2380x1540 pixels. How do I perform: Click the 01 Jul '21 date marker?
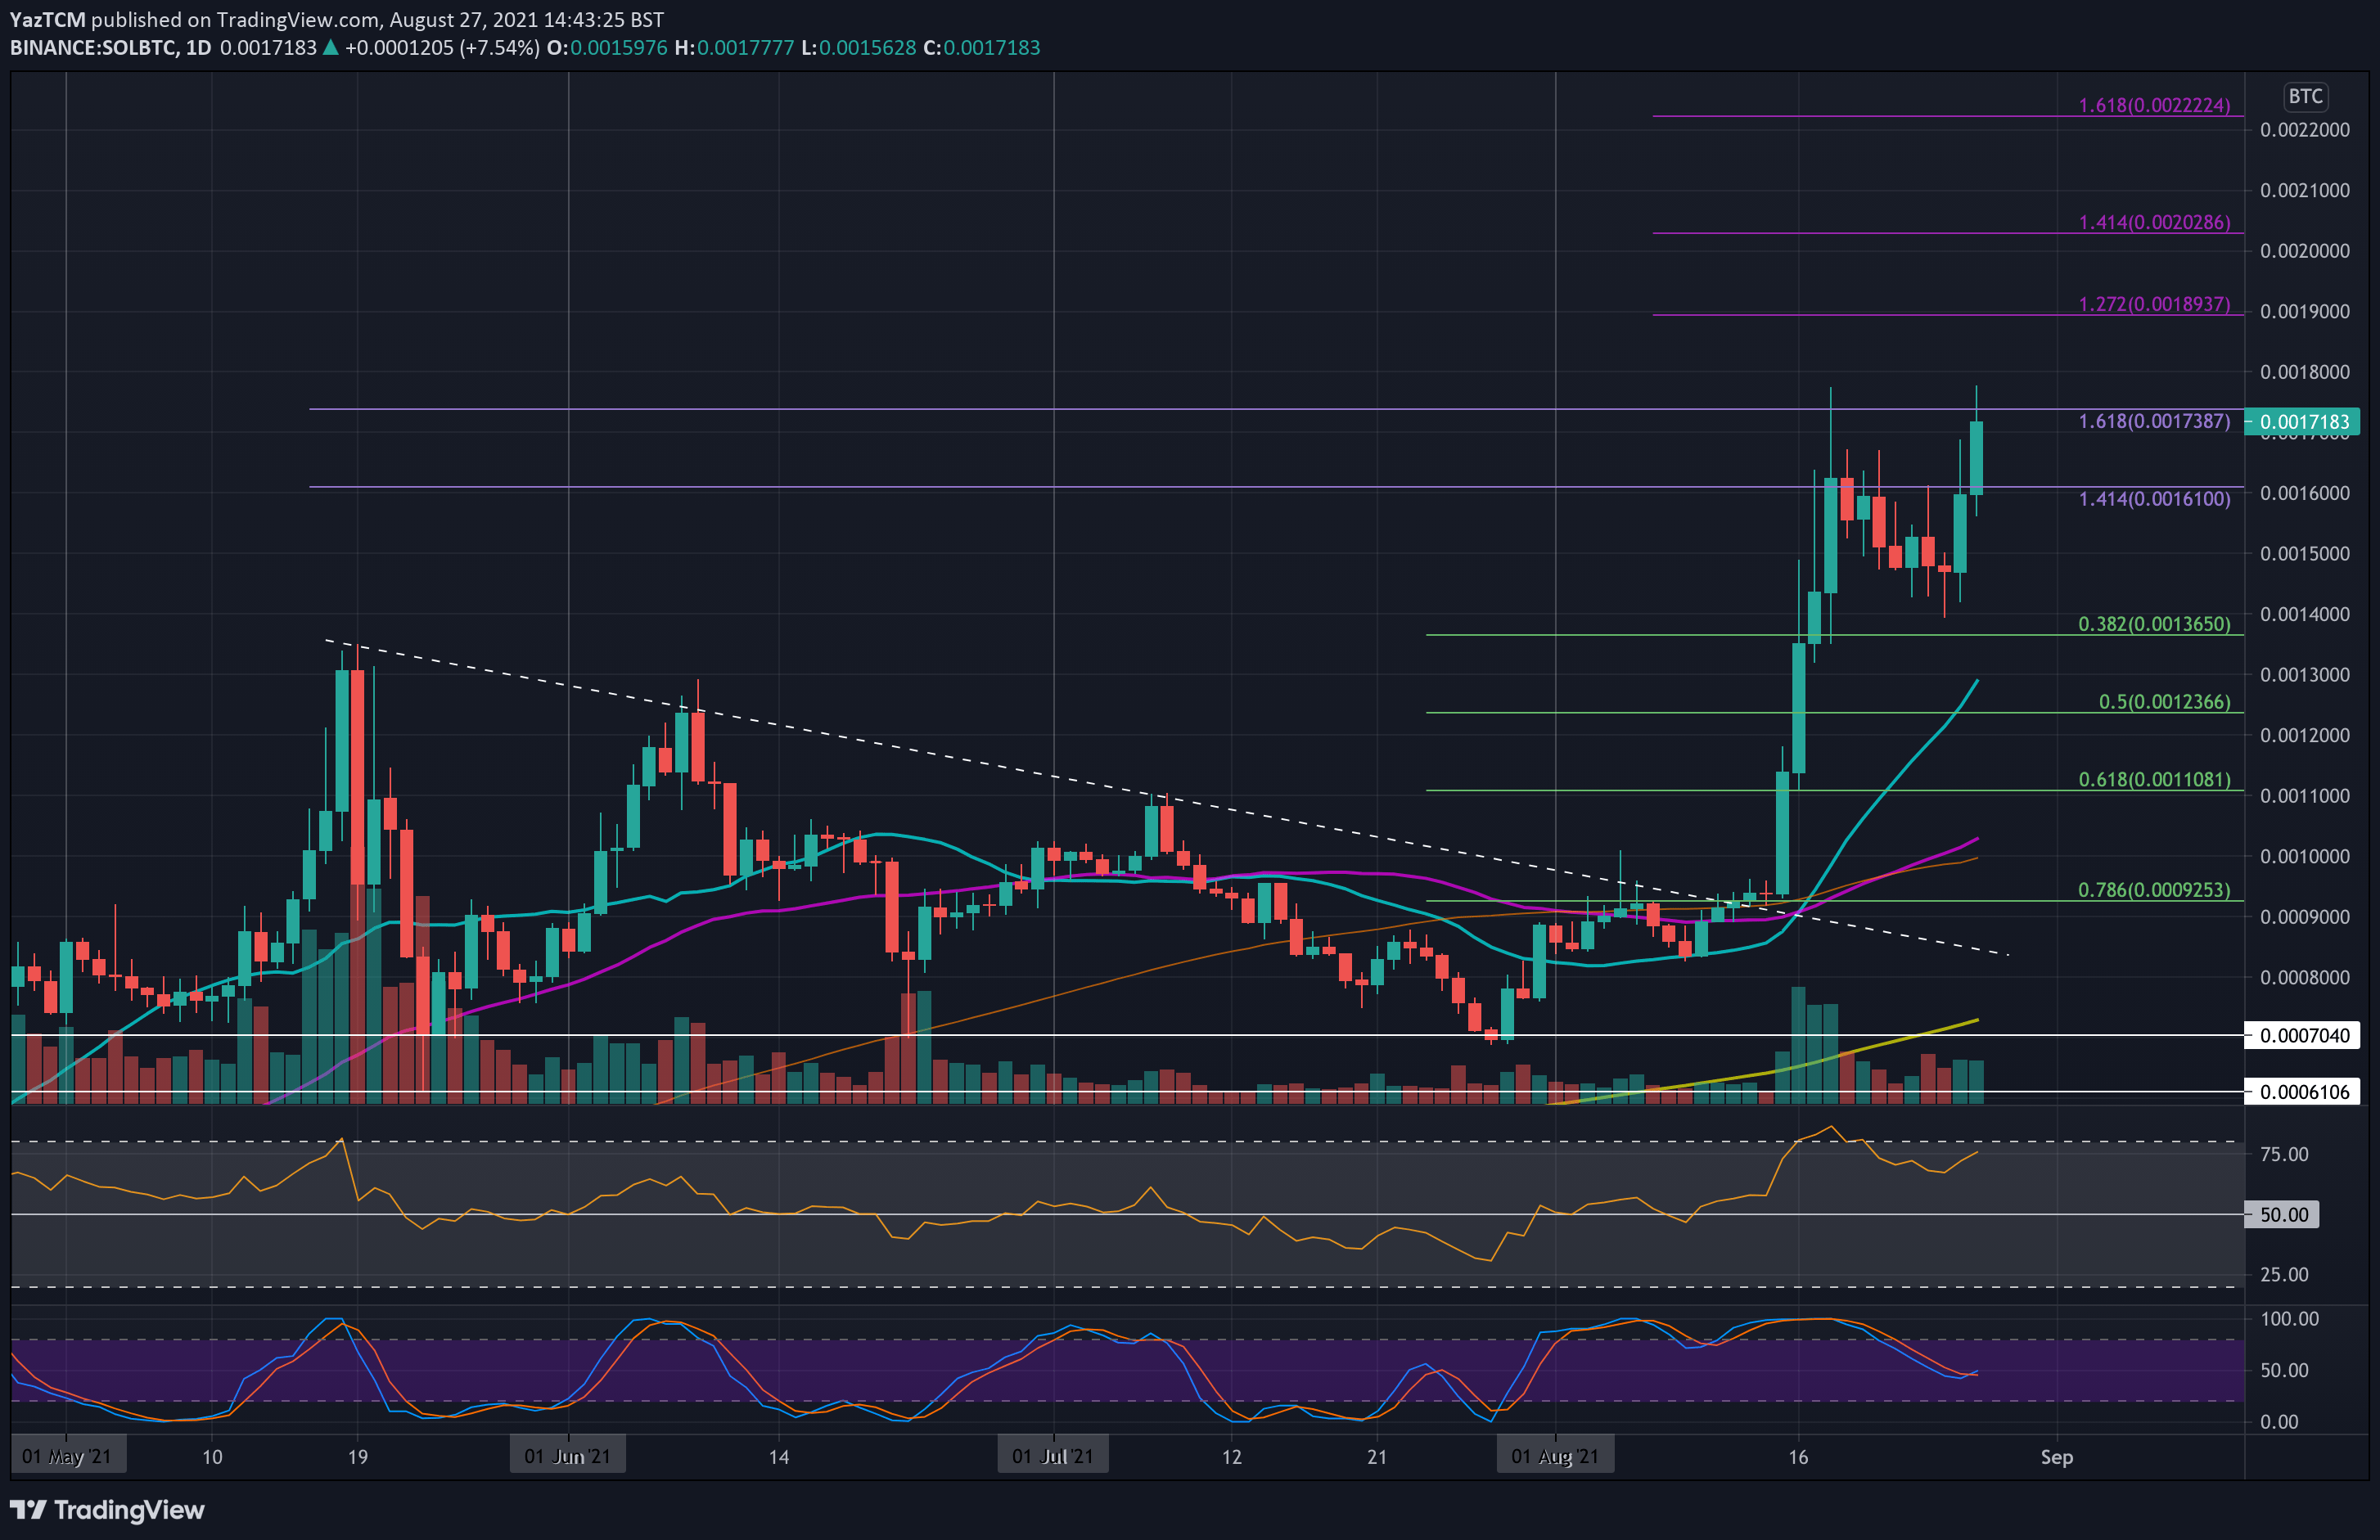[1053, 1456]
